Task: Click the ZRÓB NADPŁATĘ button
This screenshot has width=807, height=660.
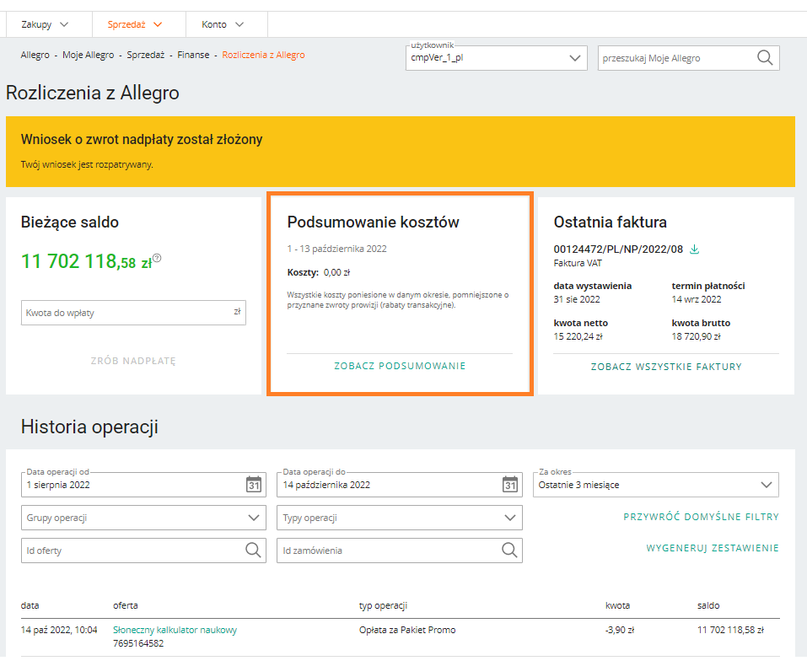Action: point(133,360)
